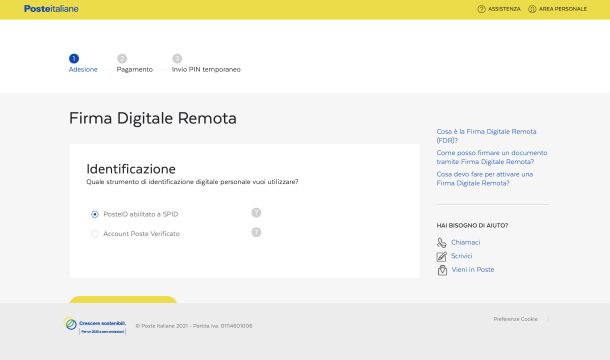Click the Vieni in Poste location icon

[442, 270]
